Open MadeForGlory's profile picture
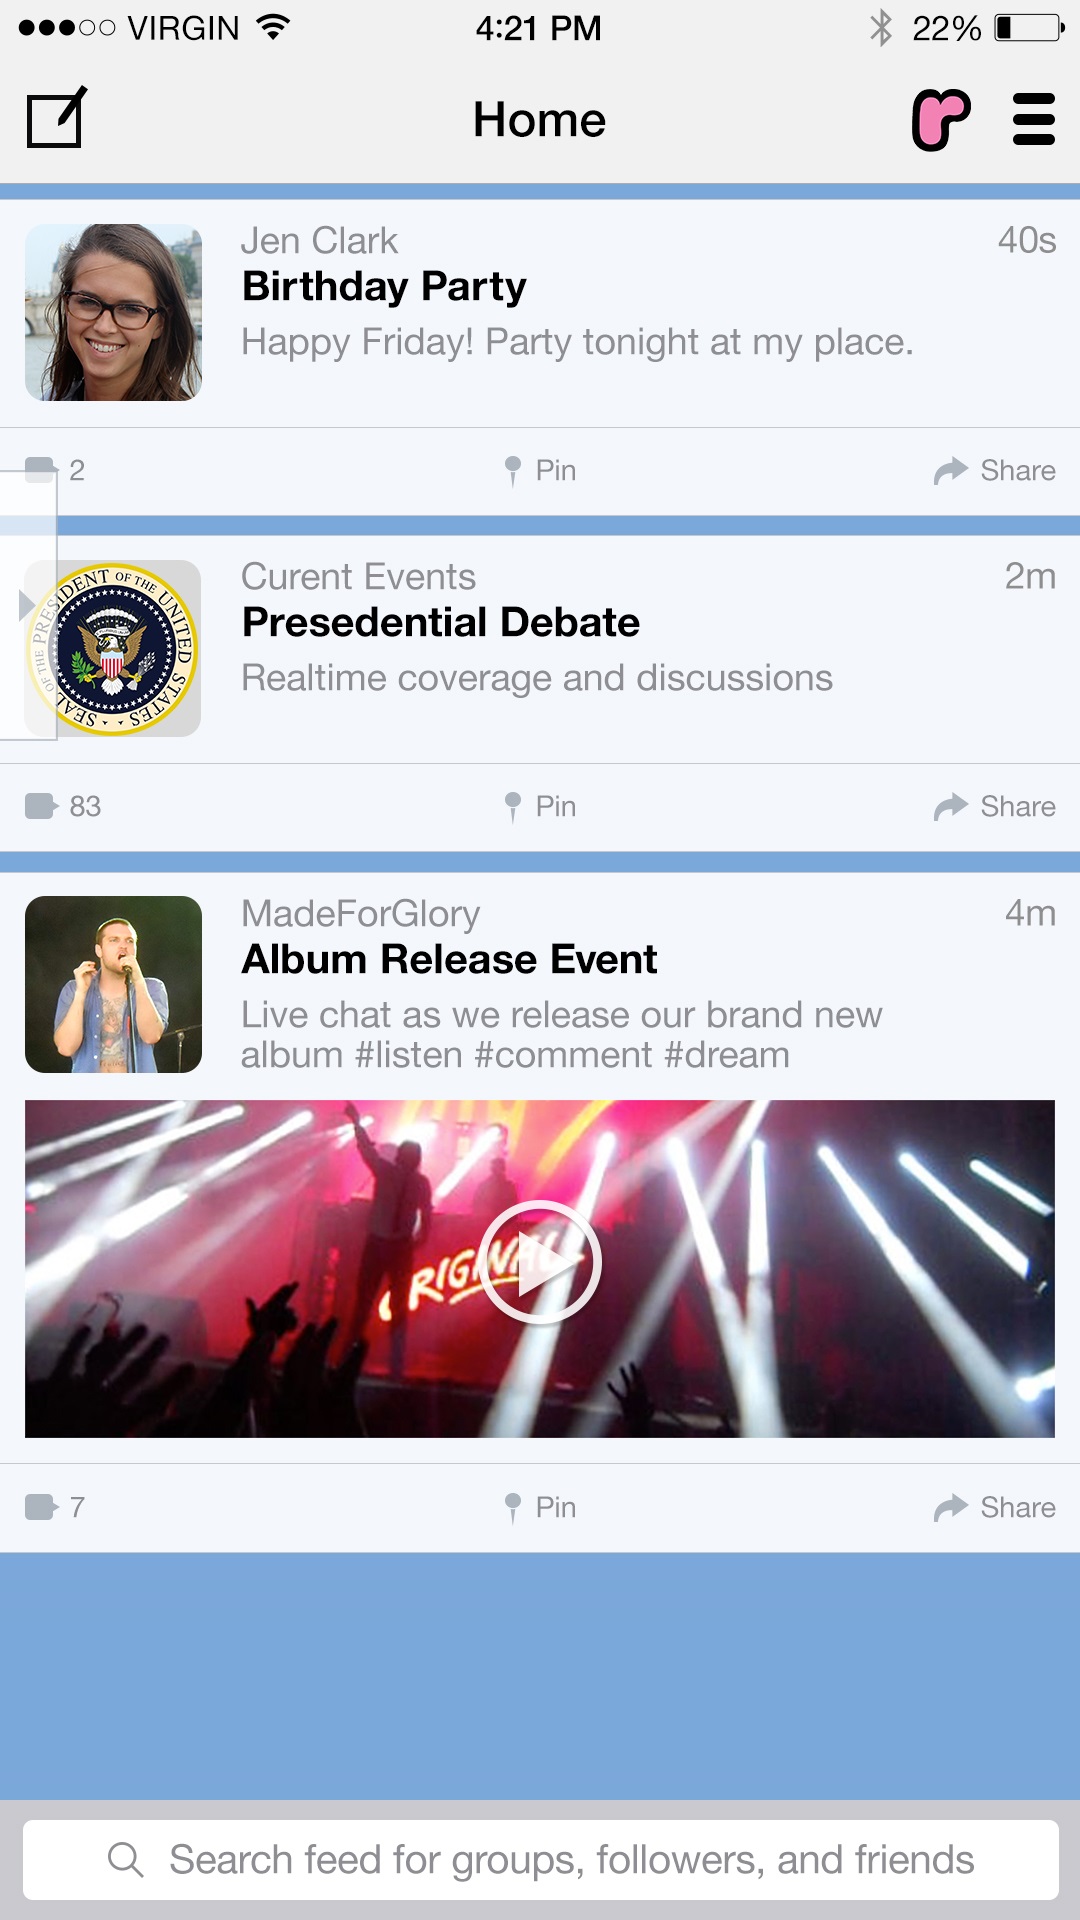The width and height of the screenshot is (1080, 1920). (113, 984)
